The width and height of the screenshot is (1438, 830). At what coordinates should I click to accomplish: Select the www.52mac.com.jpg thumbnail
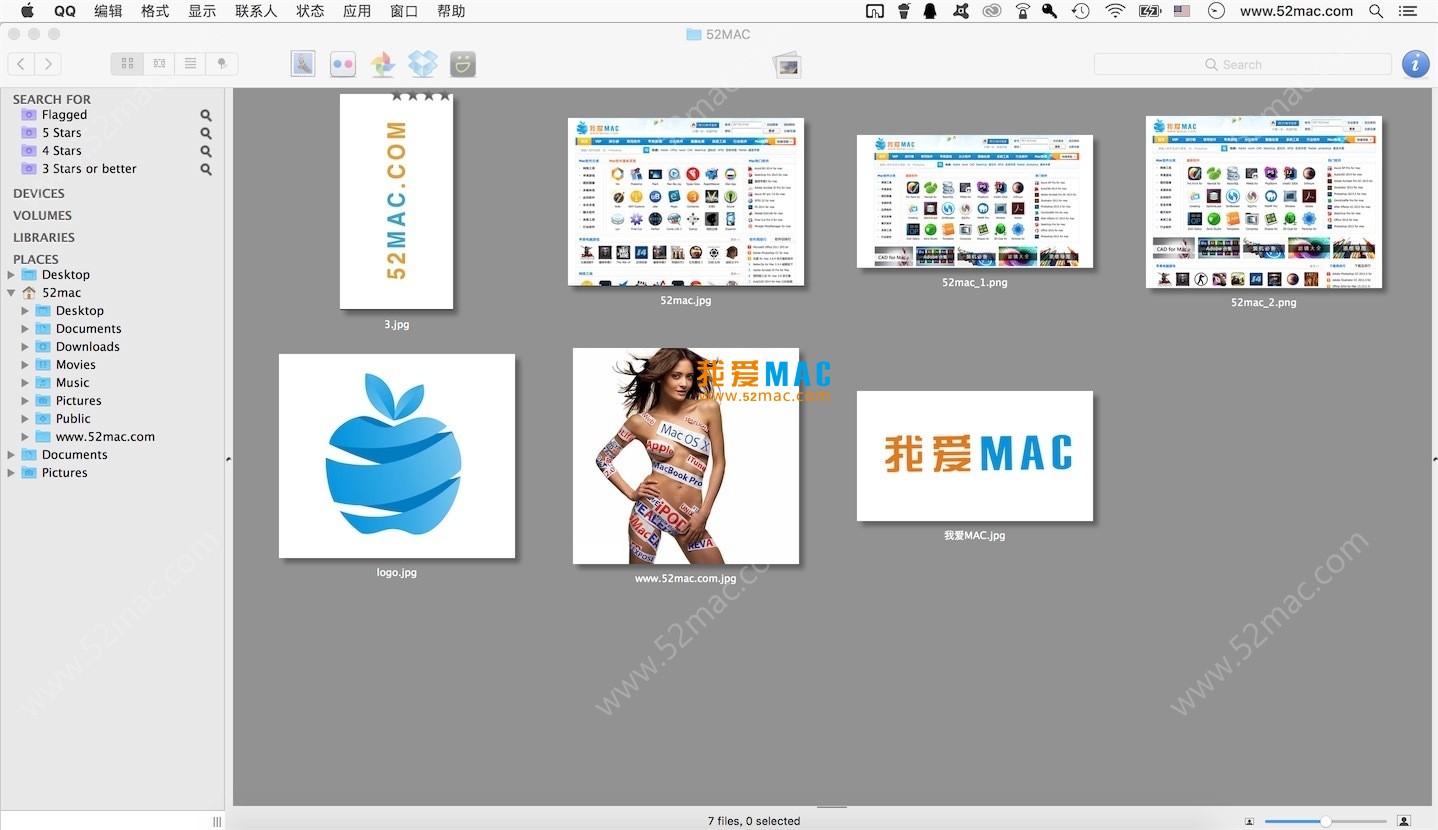(686, 456)
